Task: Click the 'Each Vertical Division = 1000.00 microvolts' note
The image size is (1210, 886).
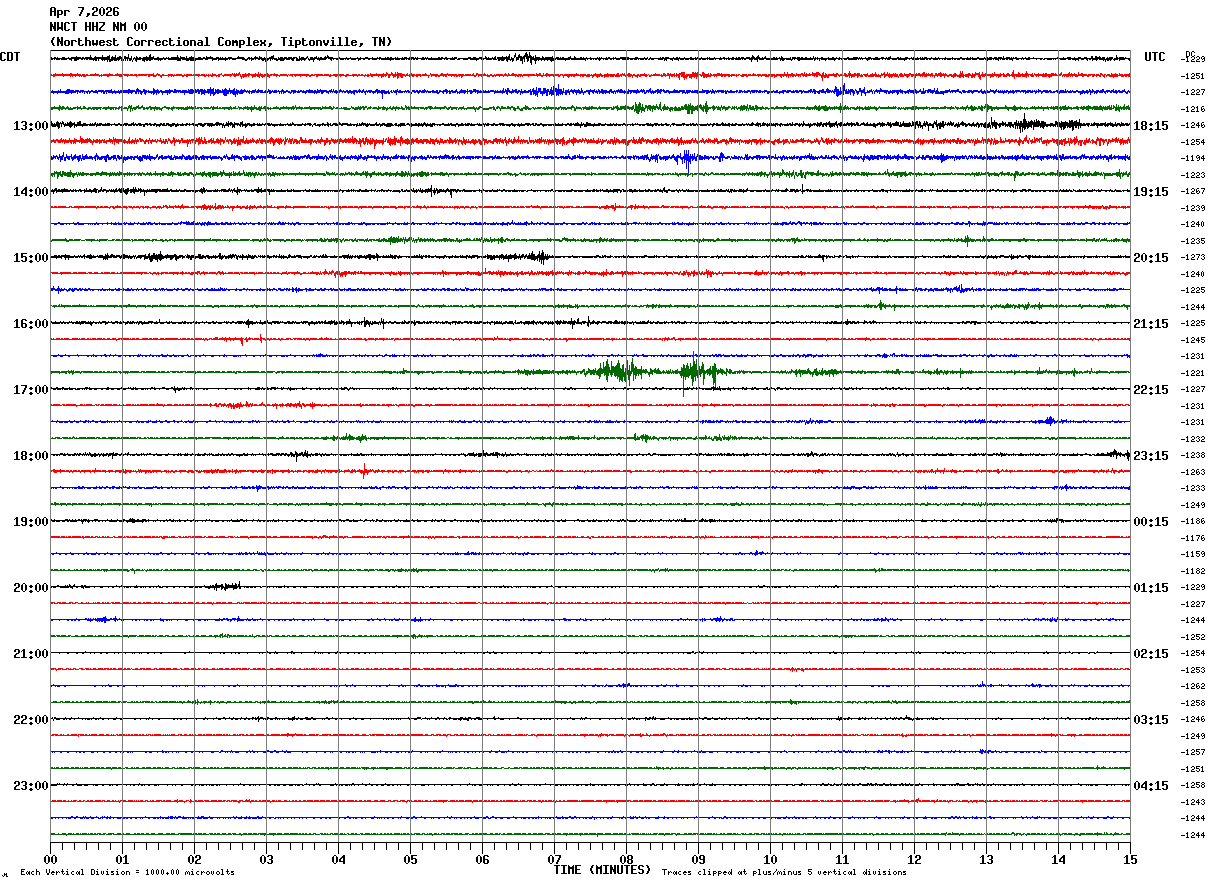Action: click(x=128, y=873)
